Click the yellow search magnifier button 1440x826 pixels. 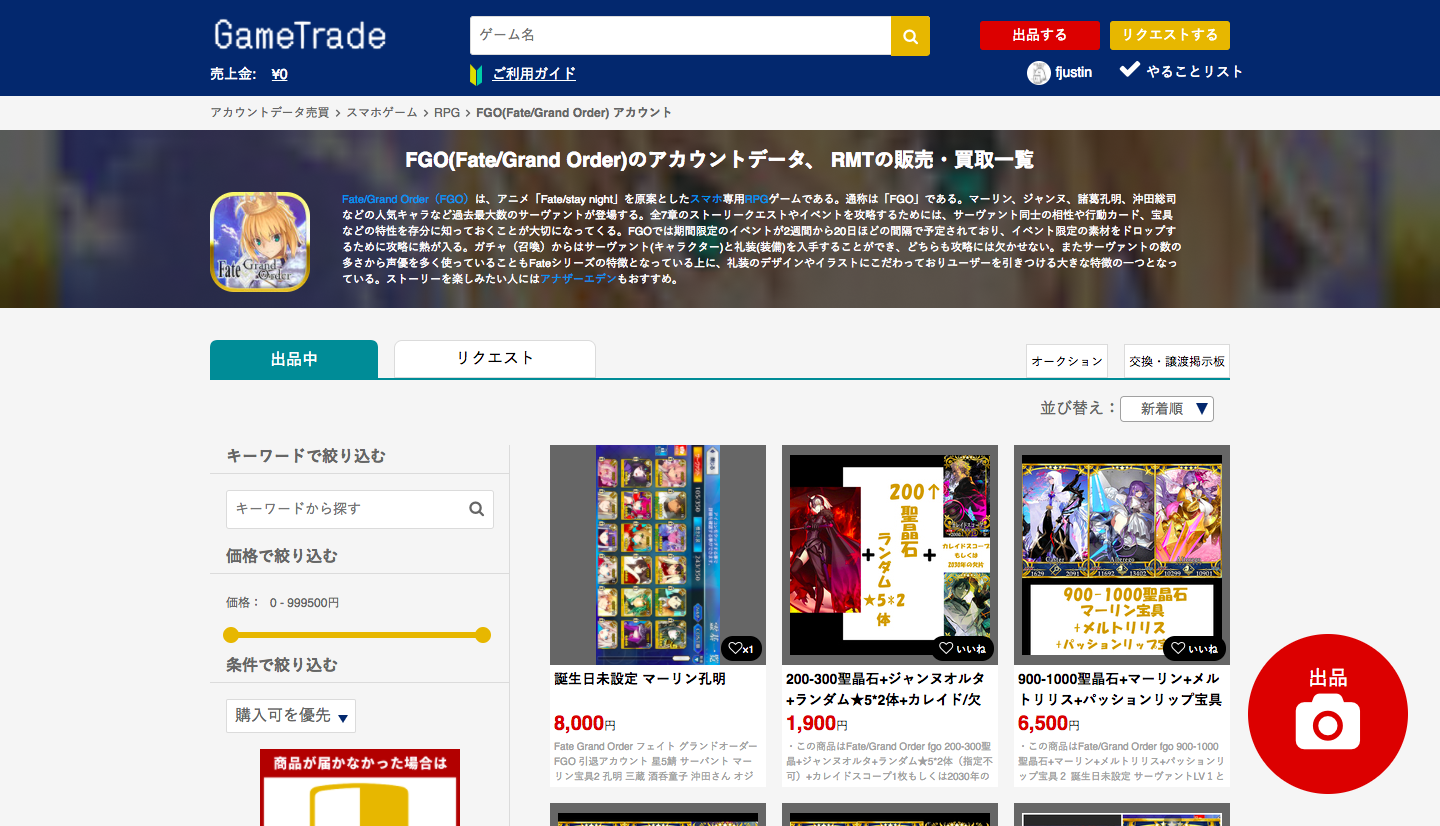[x=910, y=36]
